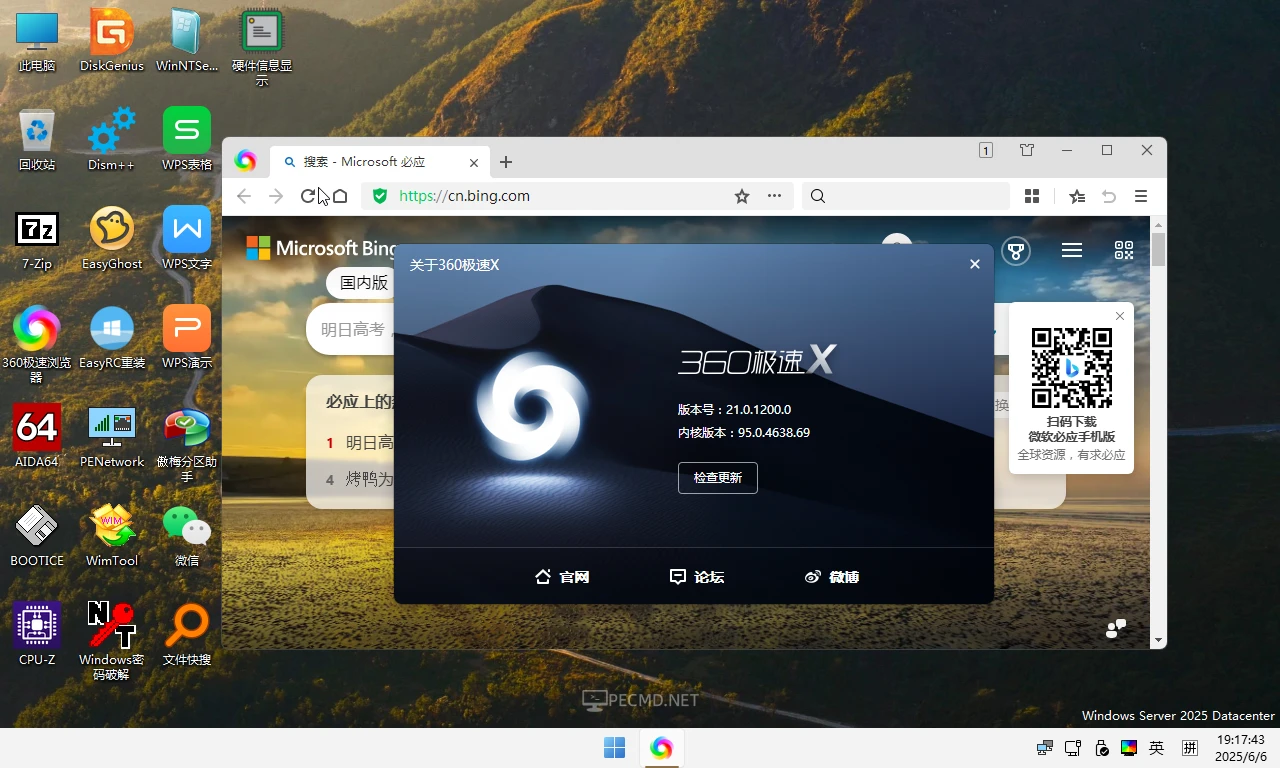The image size is (1280, 768).
Task: Click 检查更新 button in about dialog
Action: point(718,478)
